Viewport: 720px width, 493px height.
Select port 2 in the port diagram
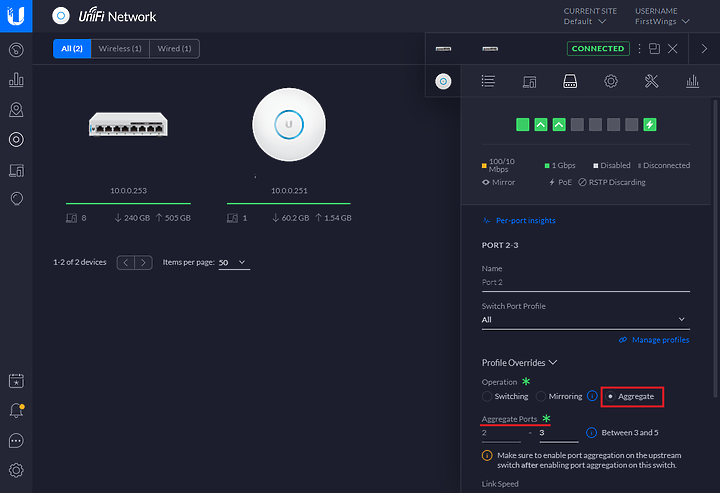541,124
